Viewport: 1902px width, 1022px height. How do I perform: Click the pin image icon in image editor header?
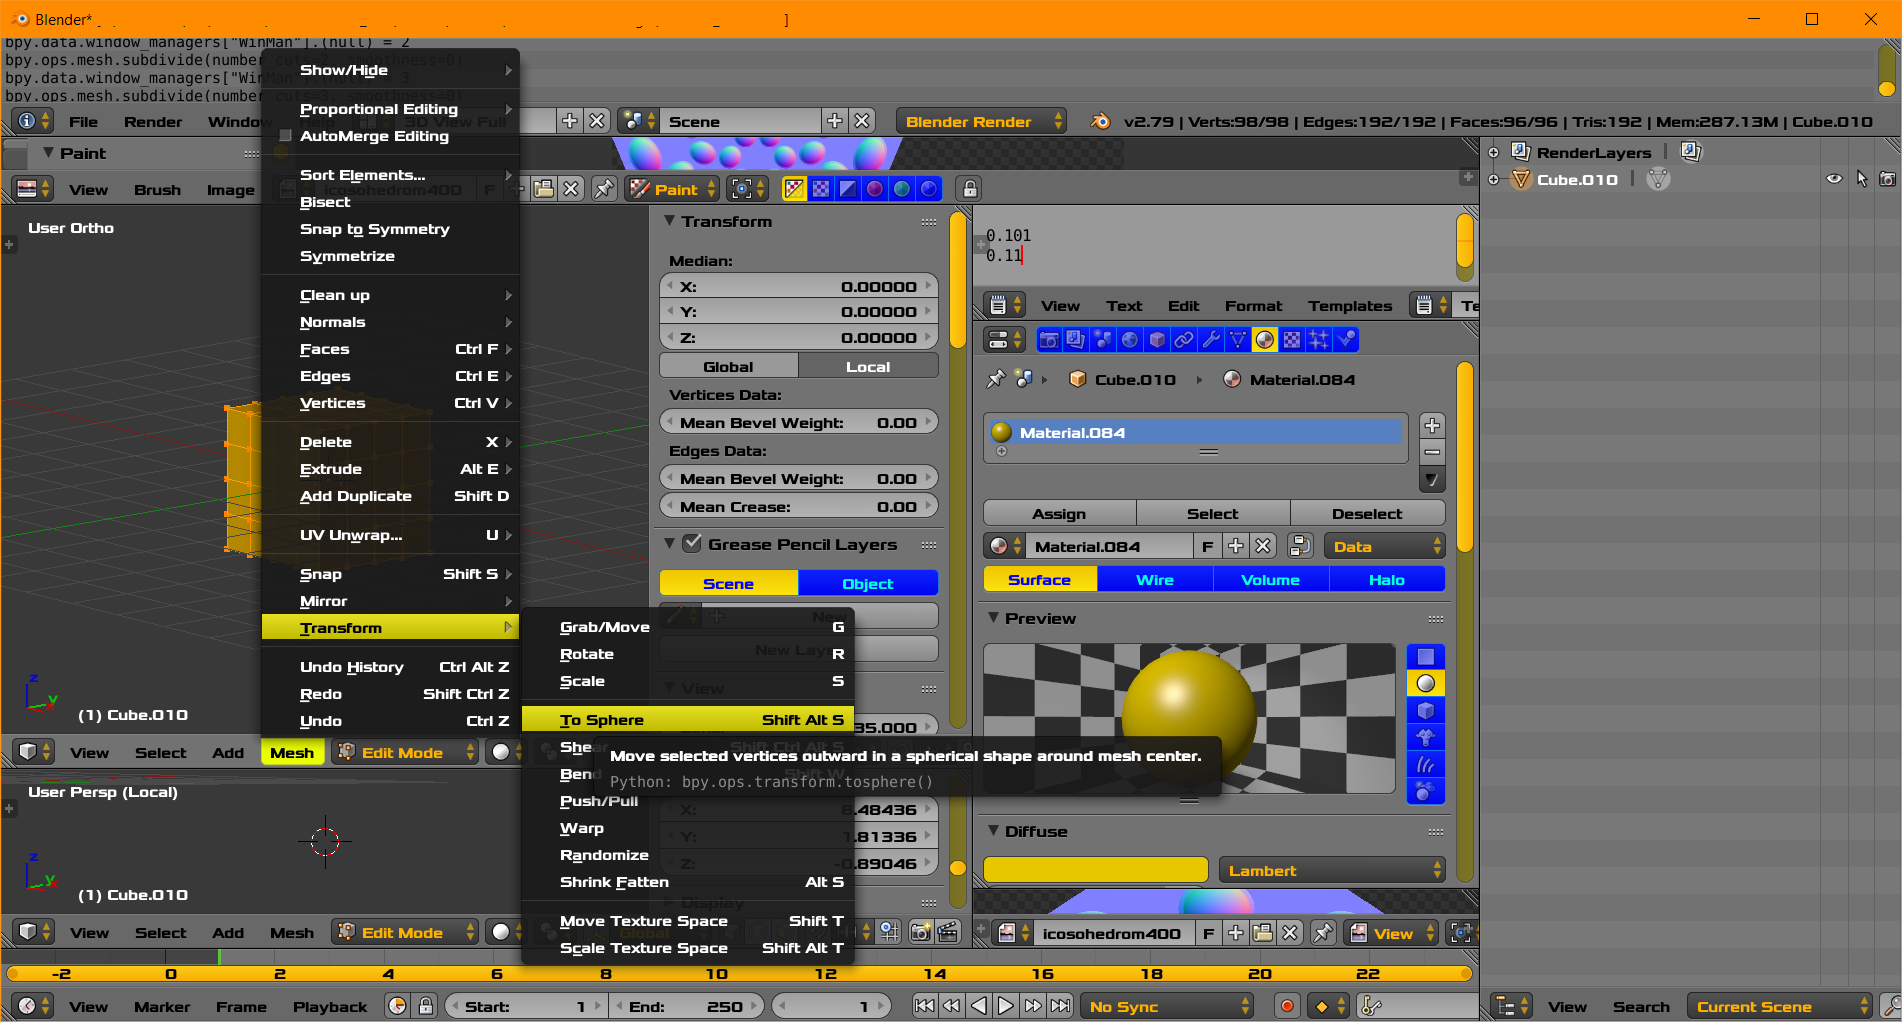(604, 189)
